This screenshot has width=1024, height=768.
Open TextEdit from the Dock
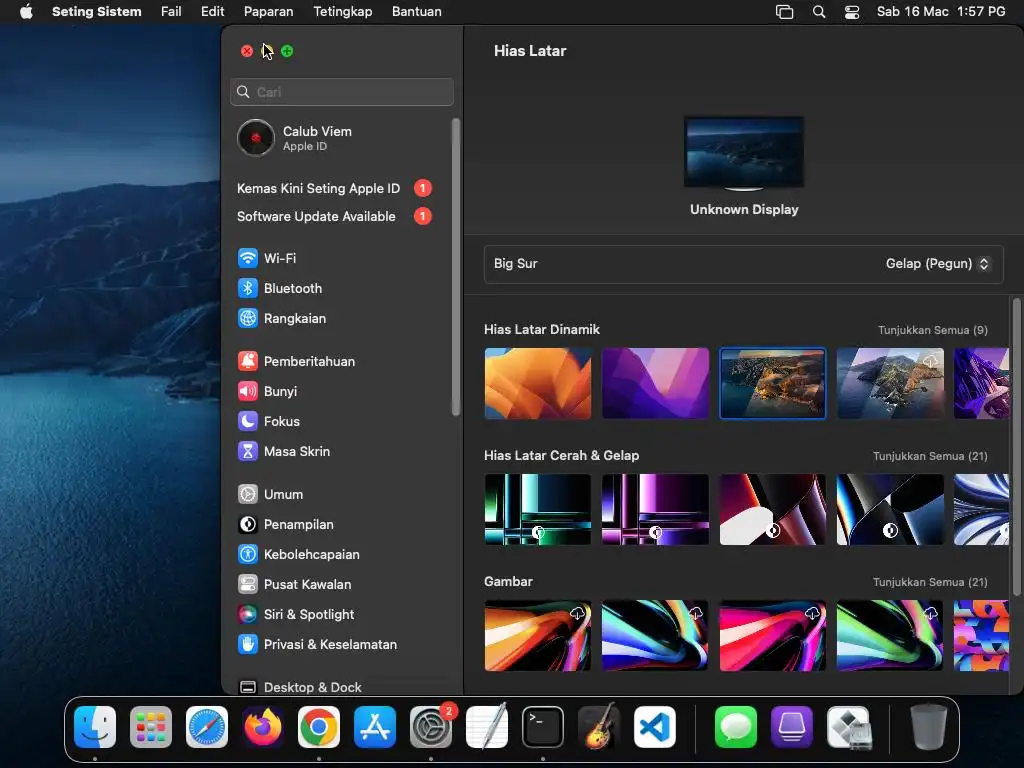(487, 727)
